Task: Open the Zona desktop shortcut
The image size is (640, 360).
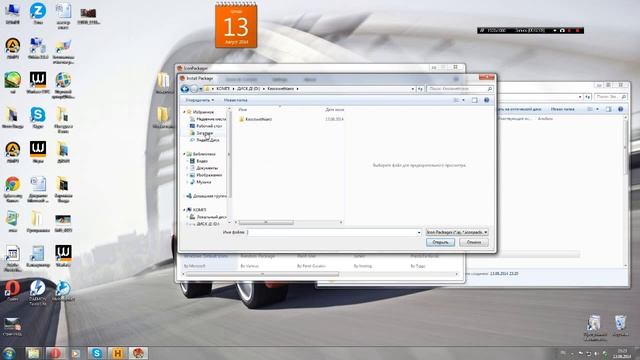Action: point(38,13)
